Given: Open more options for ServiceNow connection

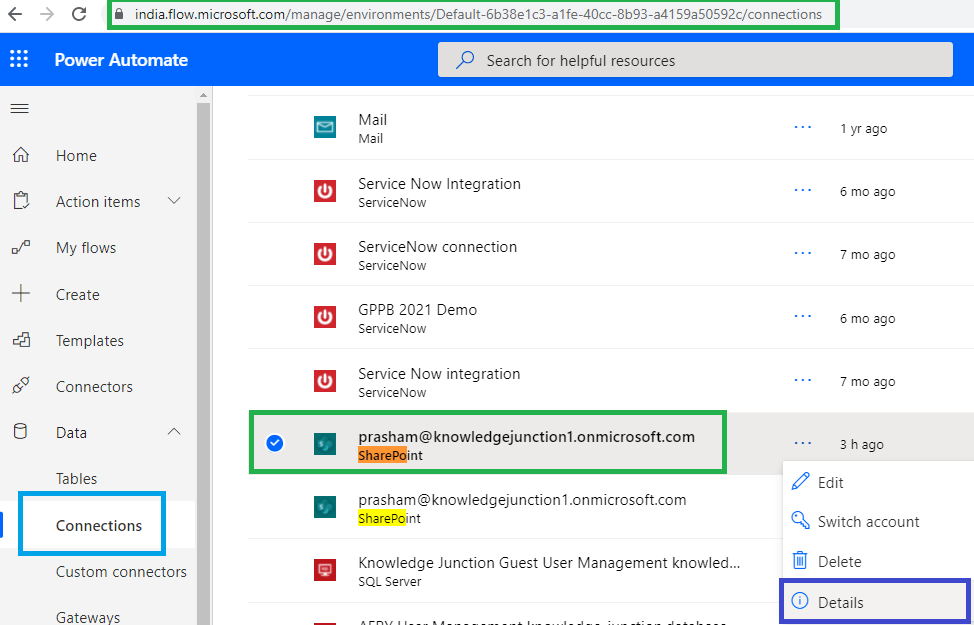Looking at the screenshot, I should point(803,253).
